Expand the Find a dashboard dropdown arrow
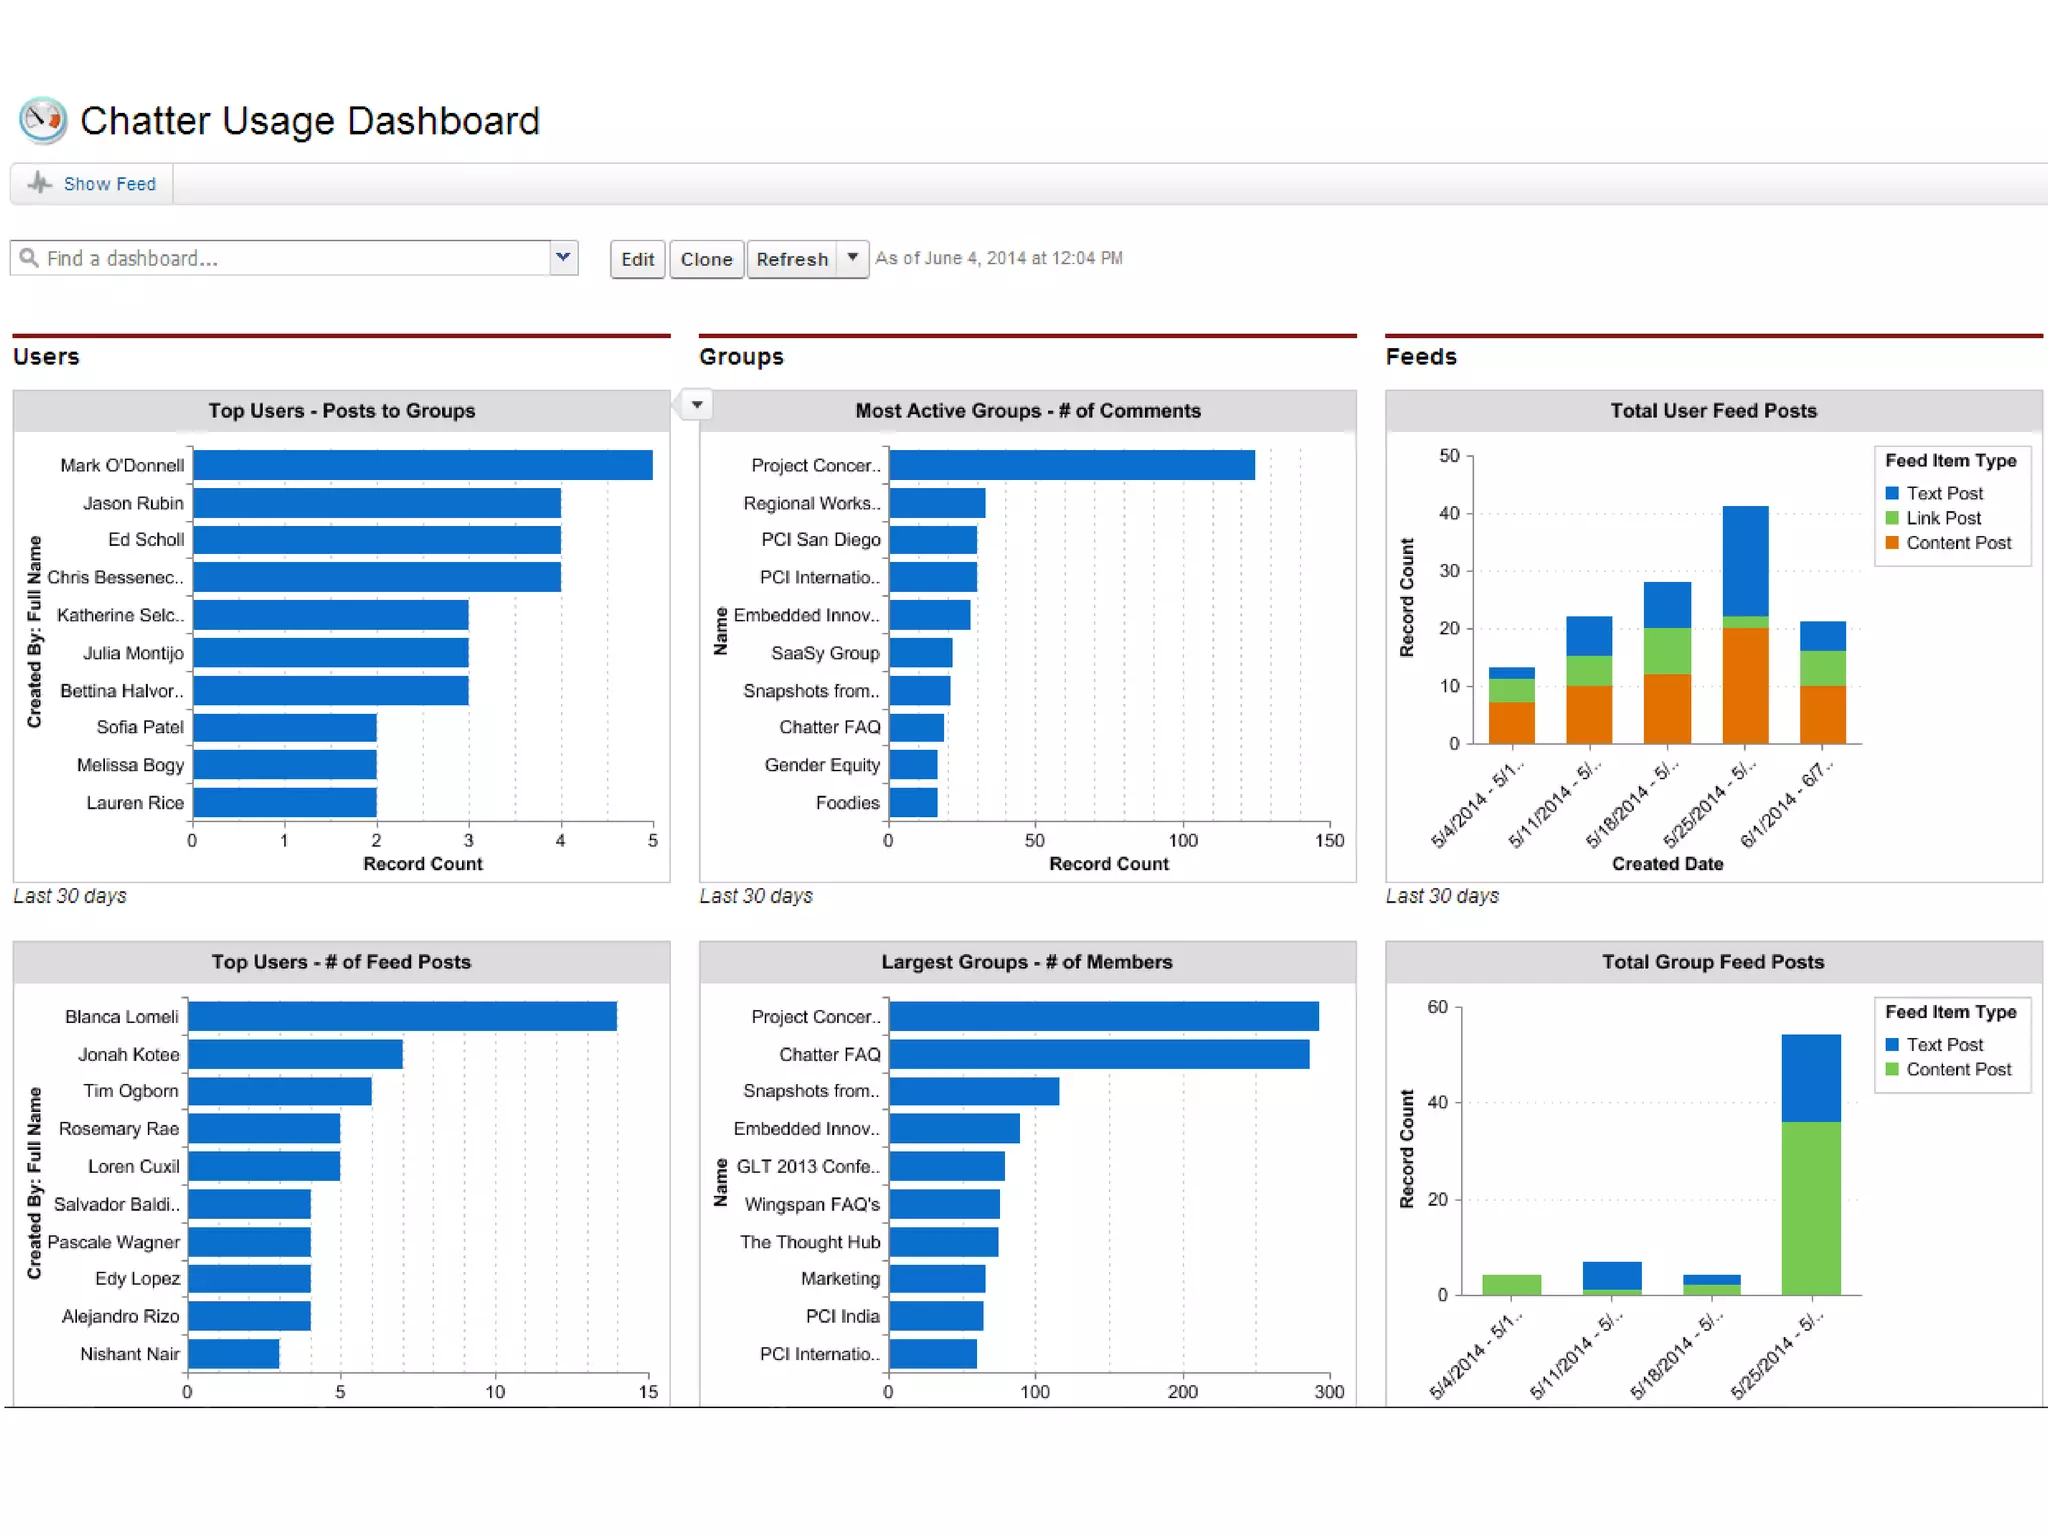The image size is (2048, 1536). (563, 258)
